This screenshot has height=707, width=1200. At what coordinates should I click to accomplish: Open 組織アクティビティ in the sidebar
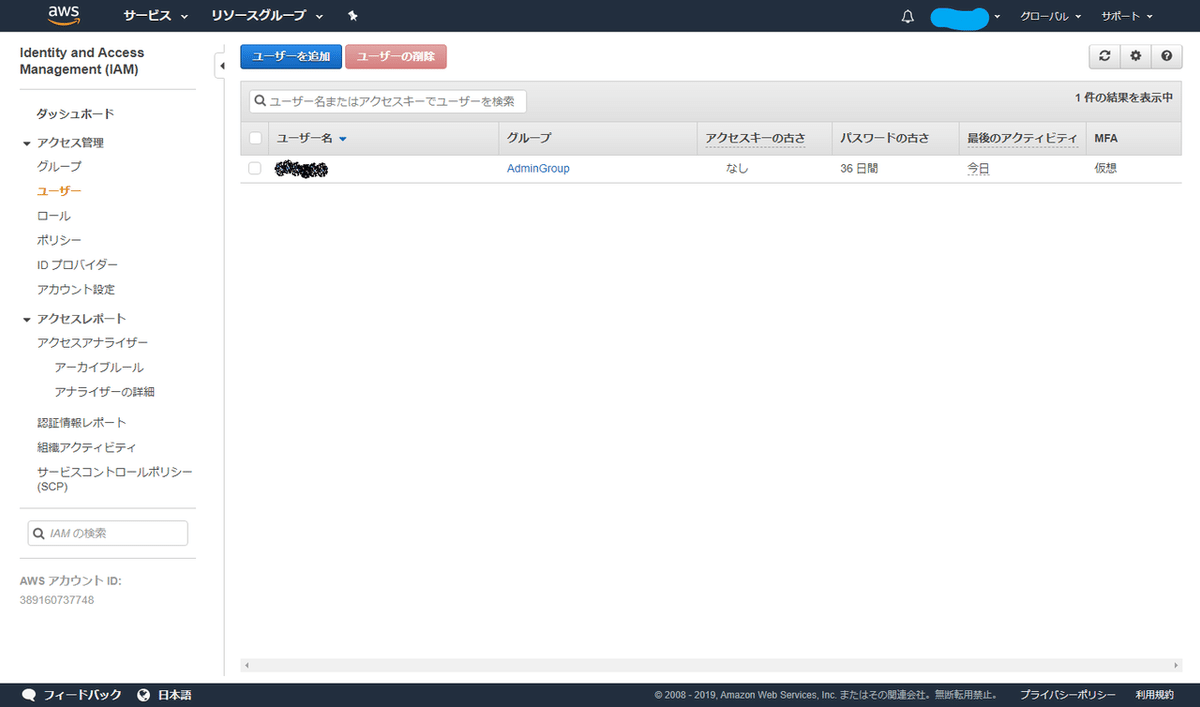pos(86,448)
